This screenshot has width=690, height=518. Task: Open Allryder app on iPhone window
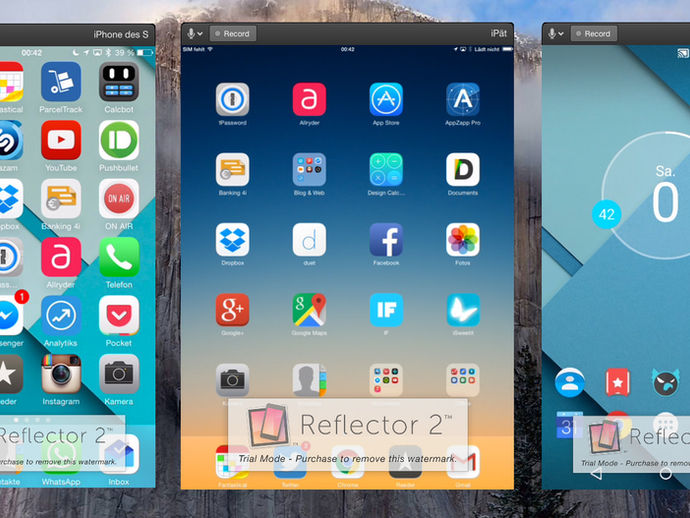point(61,257)
